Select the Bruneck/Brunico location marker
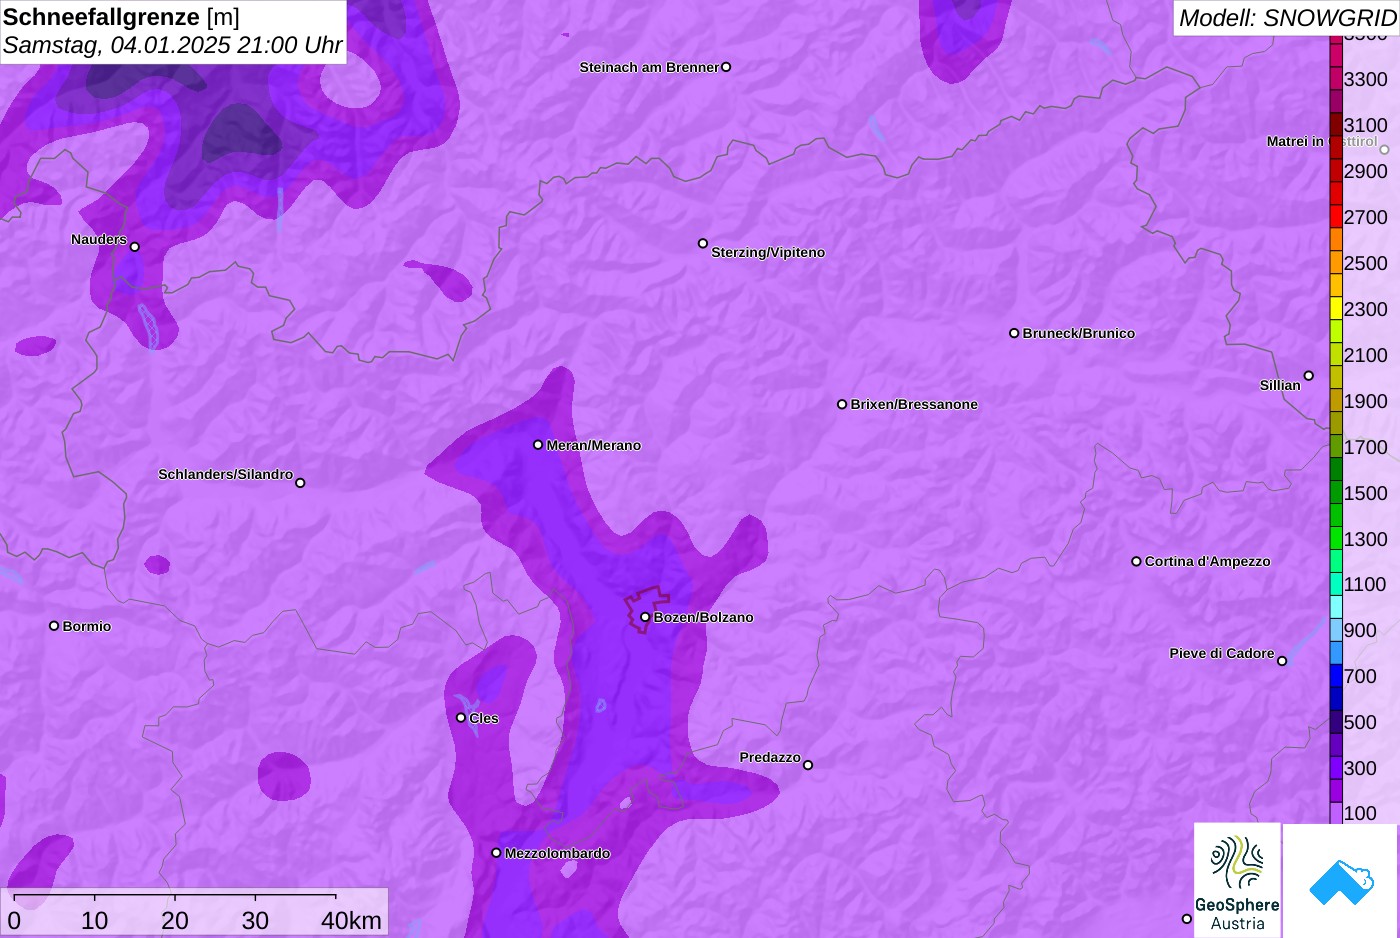Image resolution: width=1400 pixels, height=938 pixels. pyautogui.click(x=1014, y=333)
